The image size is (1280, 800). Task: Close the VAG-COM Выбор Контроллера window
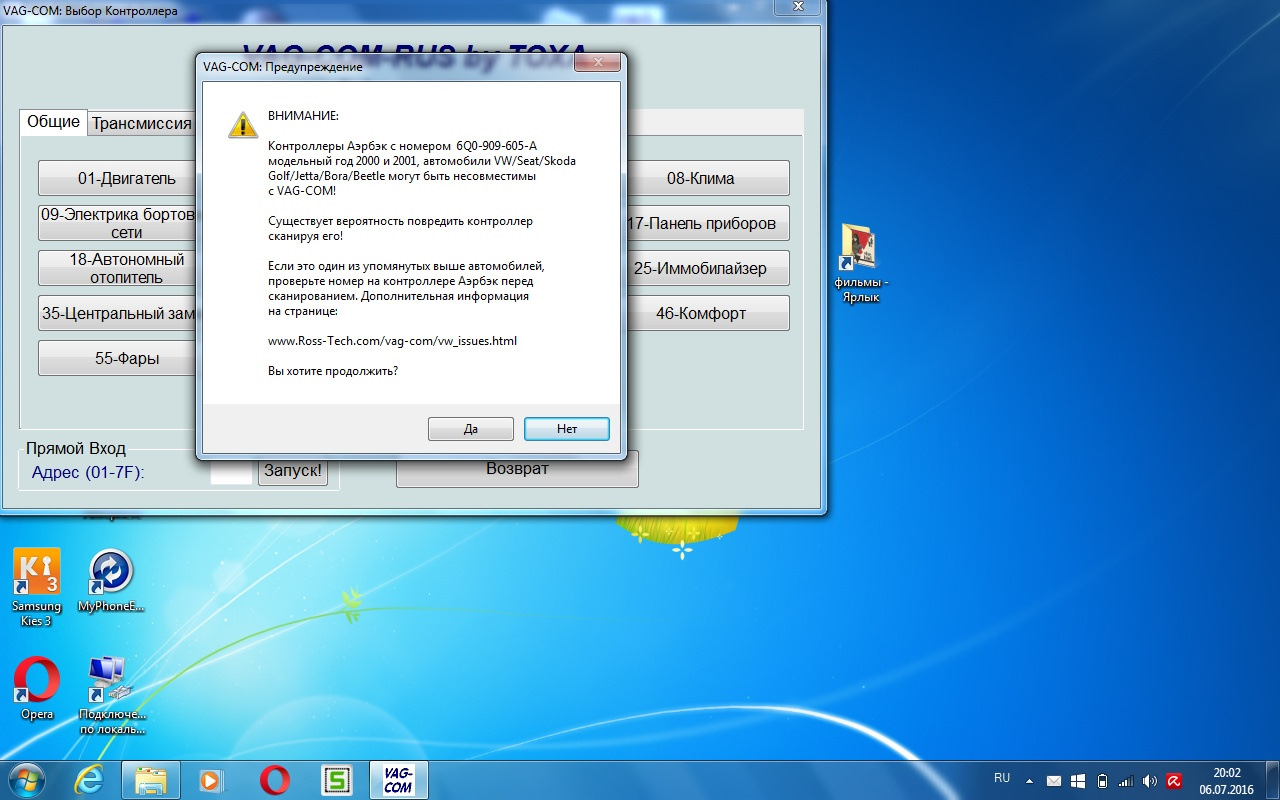(x=797, y=7)
